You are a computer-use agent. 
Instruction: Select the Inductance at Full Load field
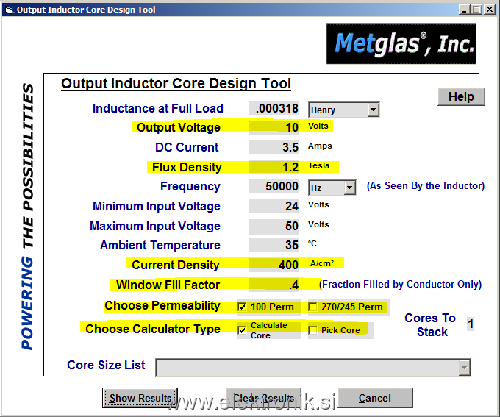[274, 108]
